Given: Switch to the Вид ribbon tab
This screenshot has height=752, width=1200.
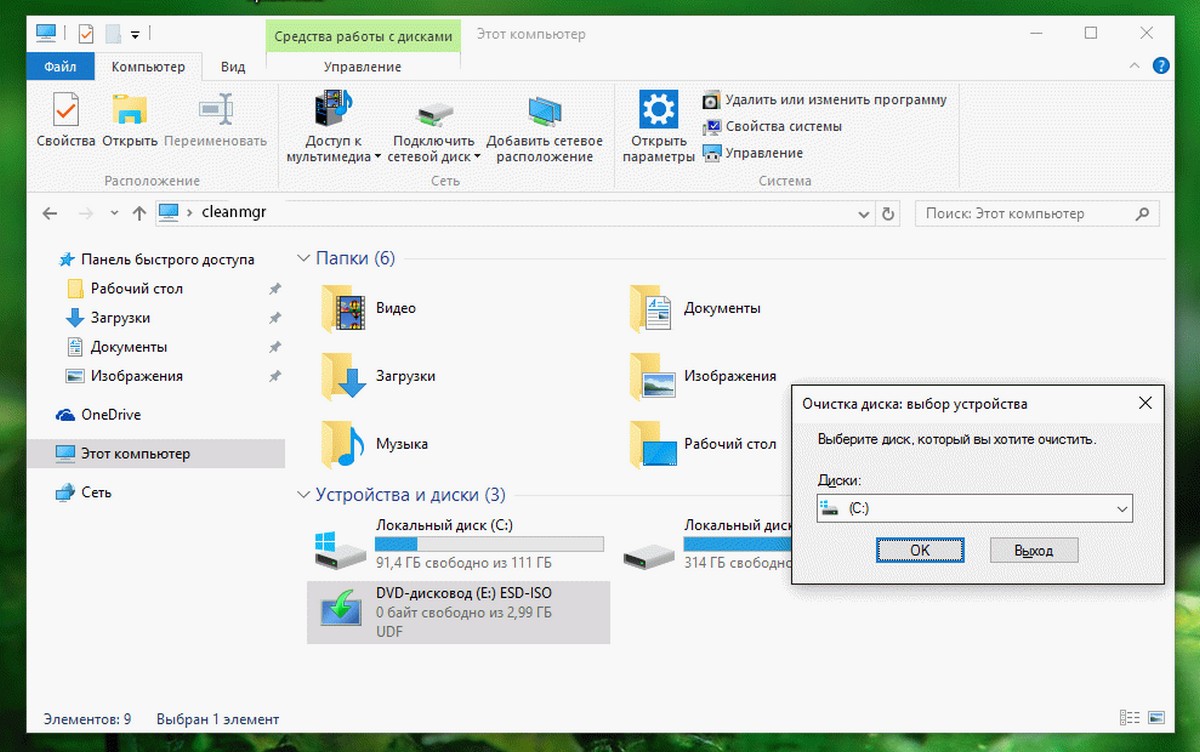Looking at the screenshot, I should point(233,67).
